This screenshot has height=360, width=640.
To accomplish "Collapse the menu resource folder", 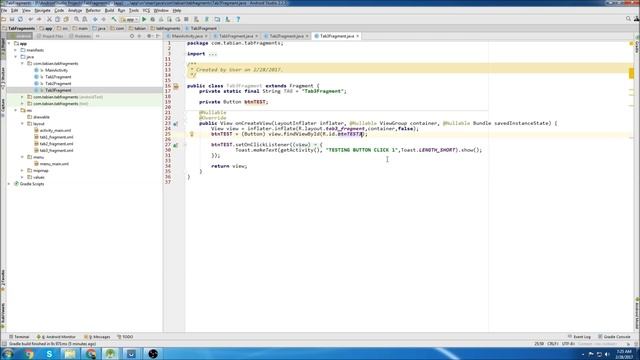I will pyautogui.click(x=22, y=157).
